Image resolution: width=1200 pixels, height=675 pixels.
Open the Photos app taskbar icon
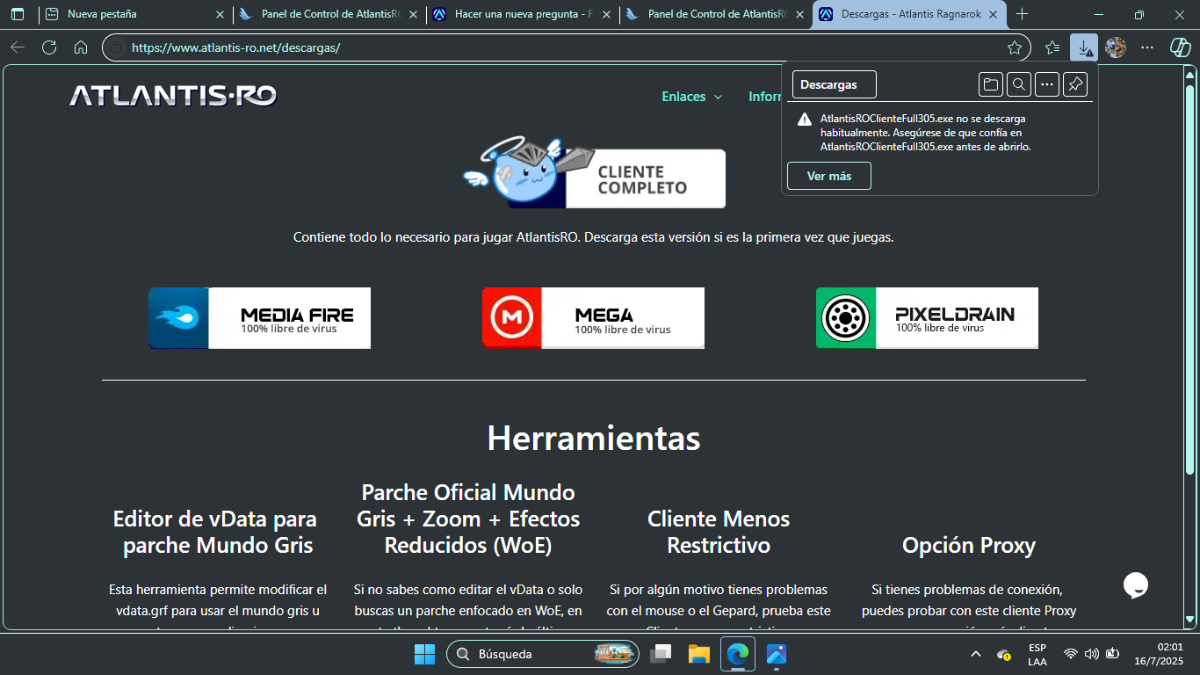coord(776,654)
